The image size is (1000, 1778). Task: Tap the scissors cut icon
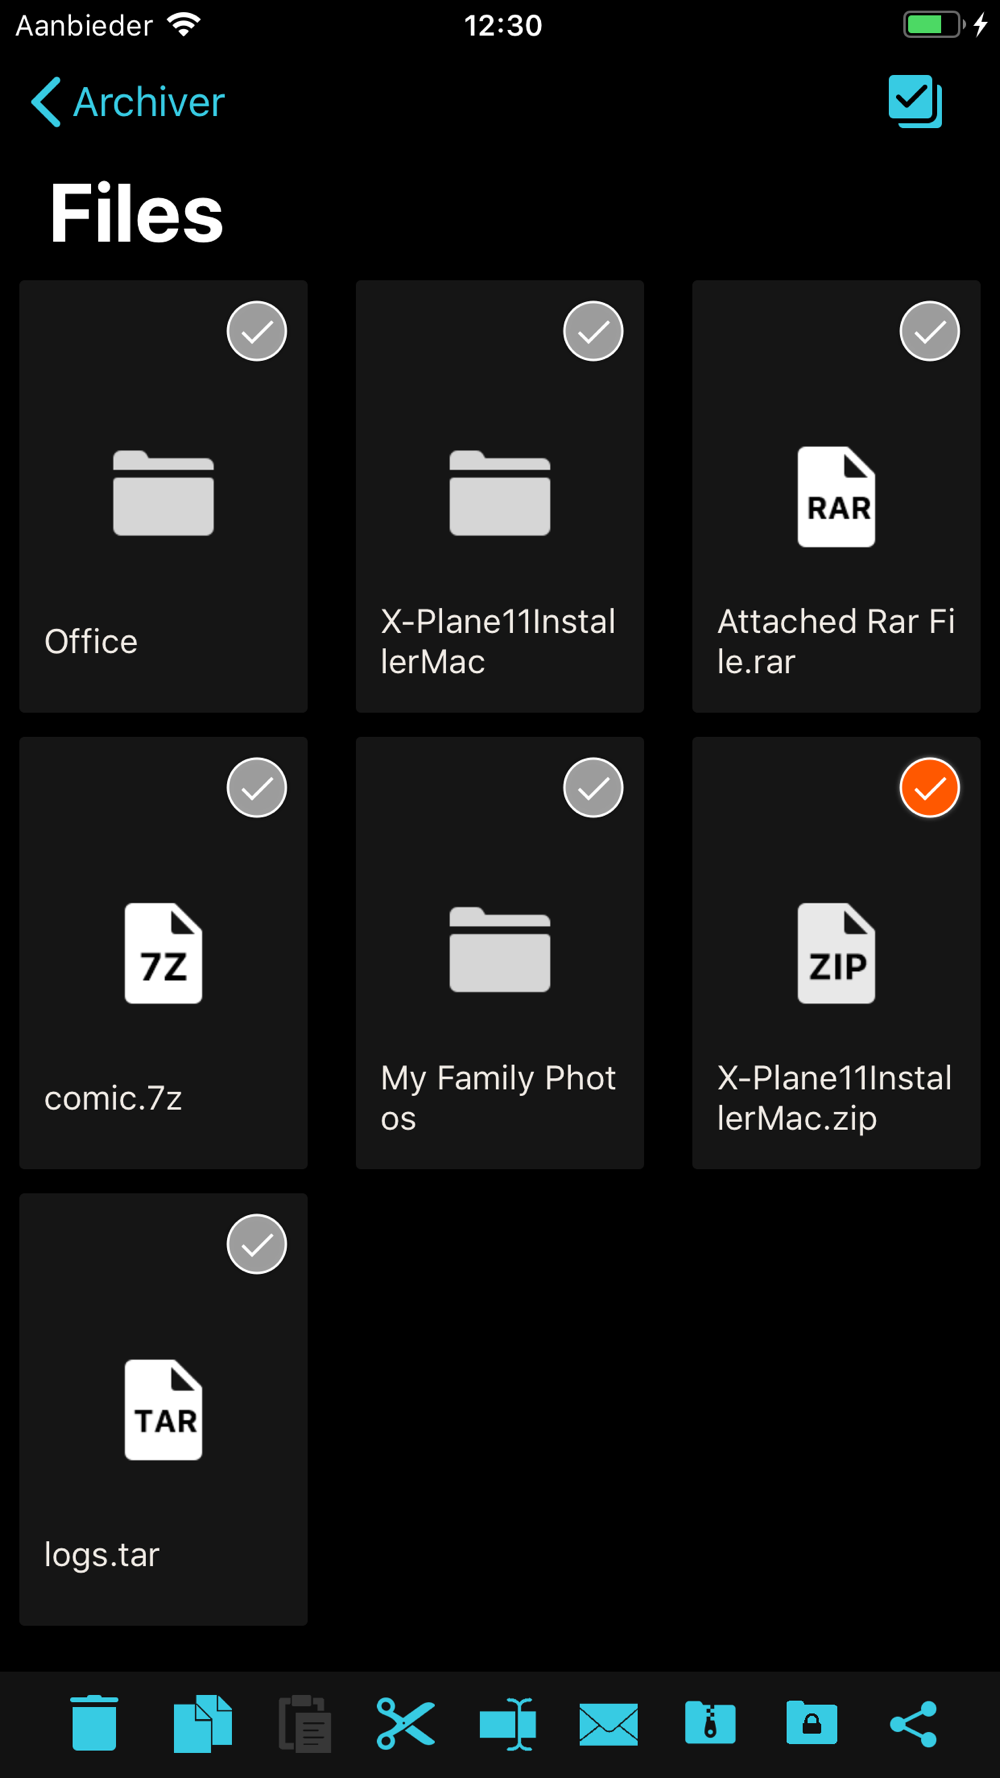tap(405, 1723)
